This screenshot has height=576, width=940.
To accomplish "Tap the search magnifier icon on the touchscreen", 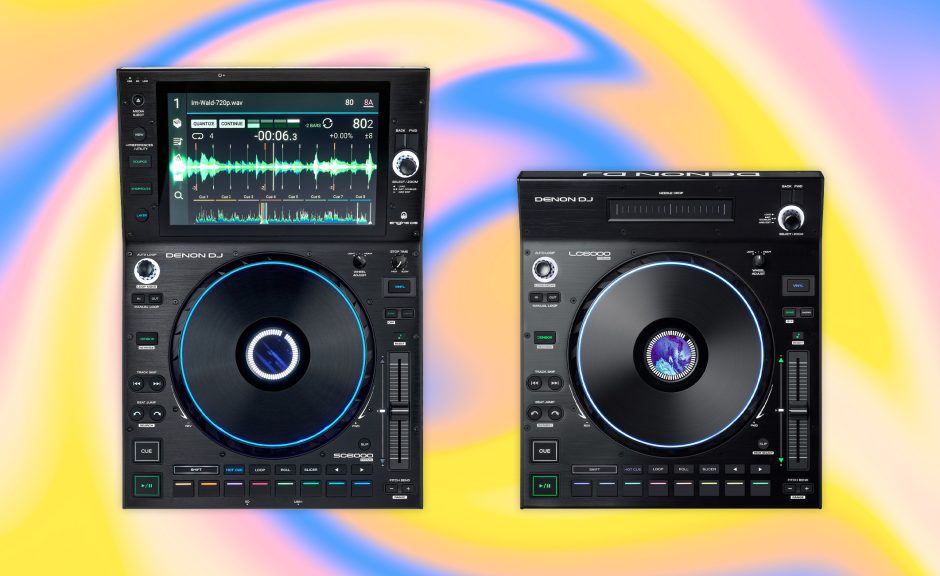I will tap(176, 195).
